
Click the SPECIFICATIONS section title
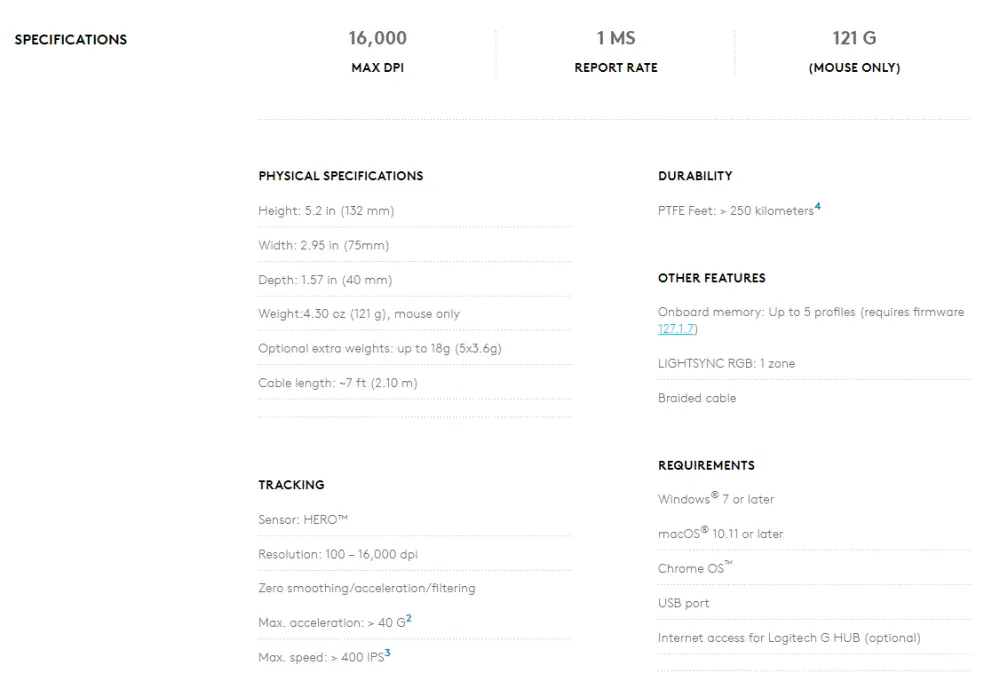71,40
